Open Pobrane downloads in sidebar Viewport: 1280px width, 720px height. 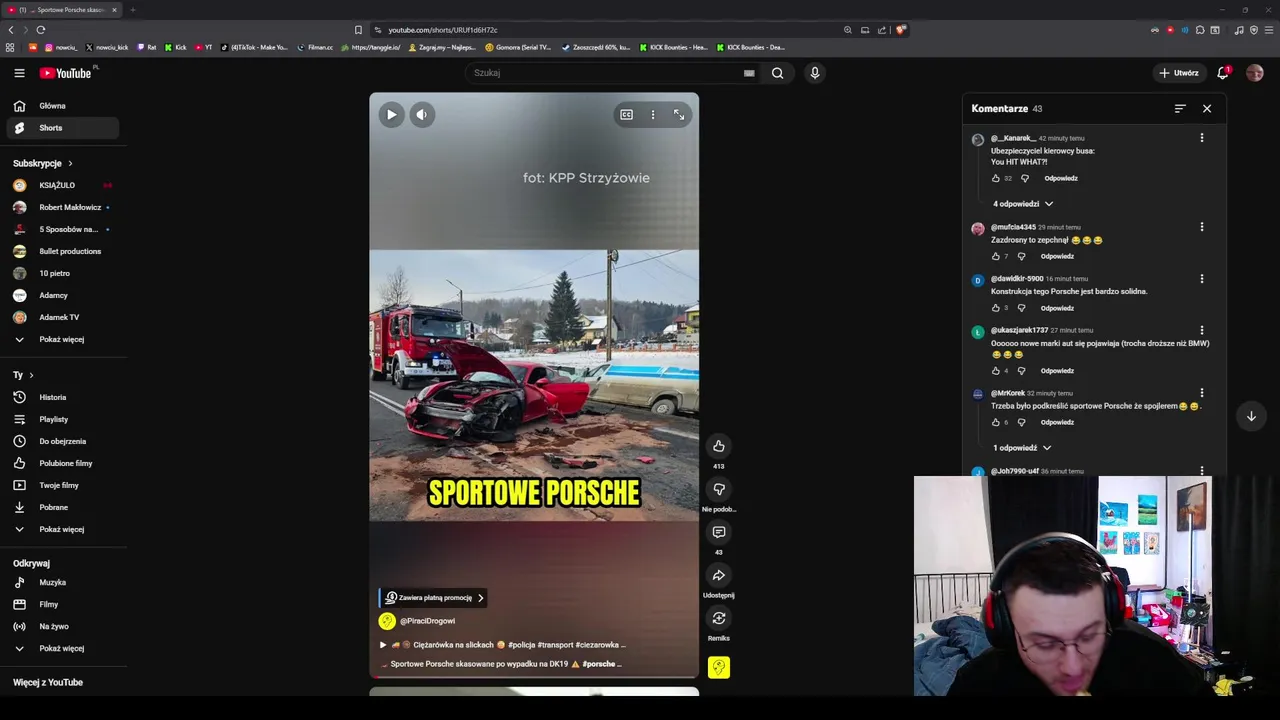click(x=64, y=507)
